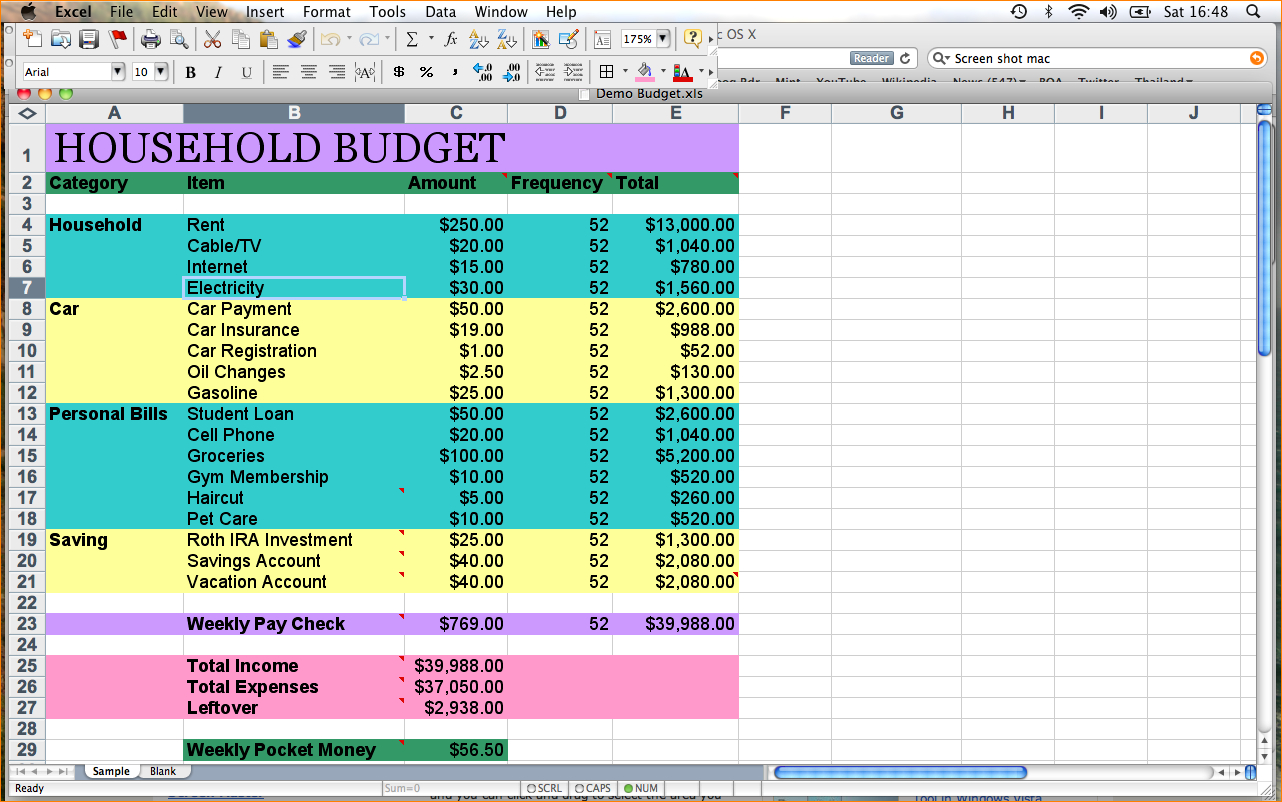Click the Sort Ascending icon

click(478, 38)
